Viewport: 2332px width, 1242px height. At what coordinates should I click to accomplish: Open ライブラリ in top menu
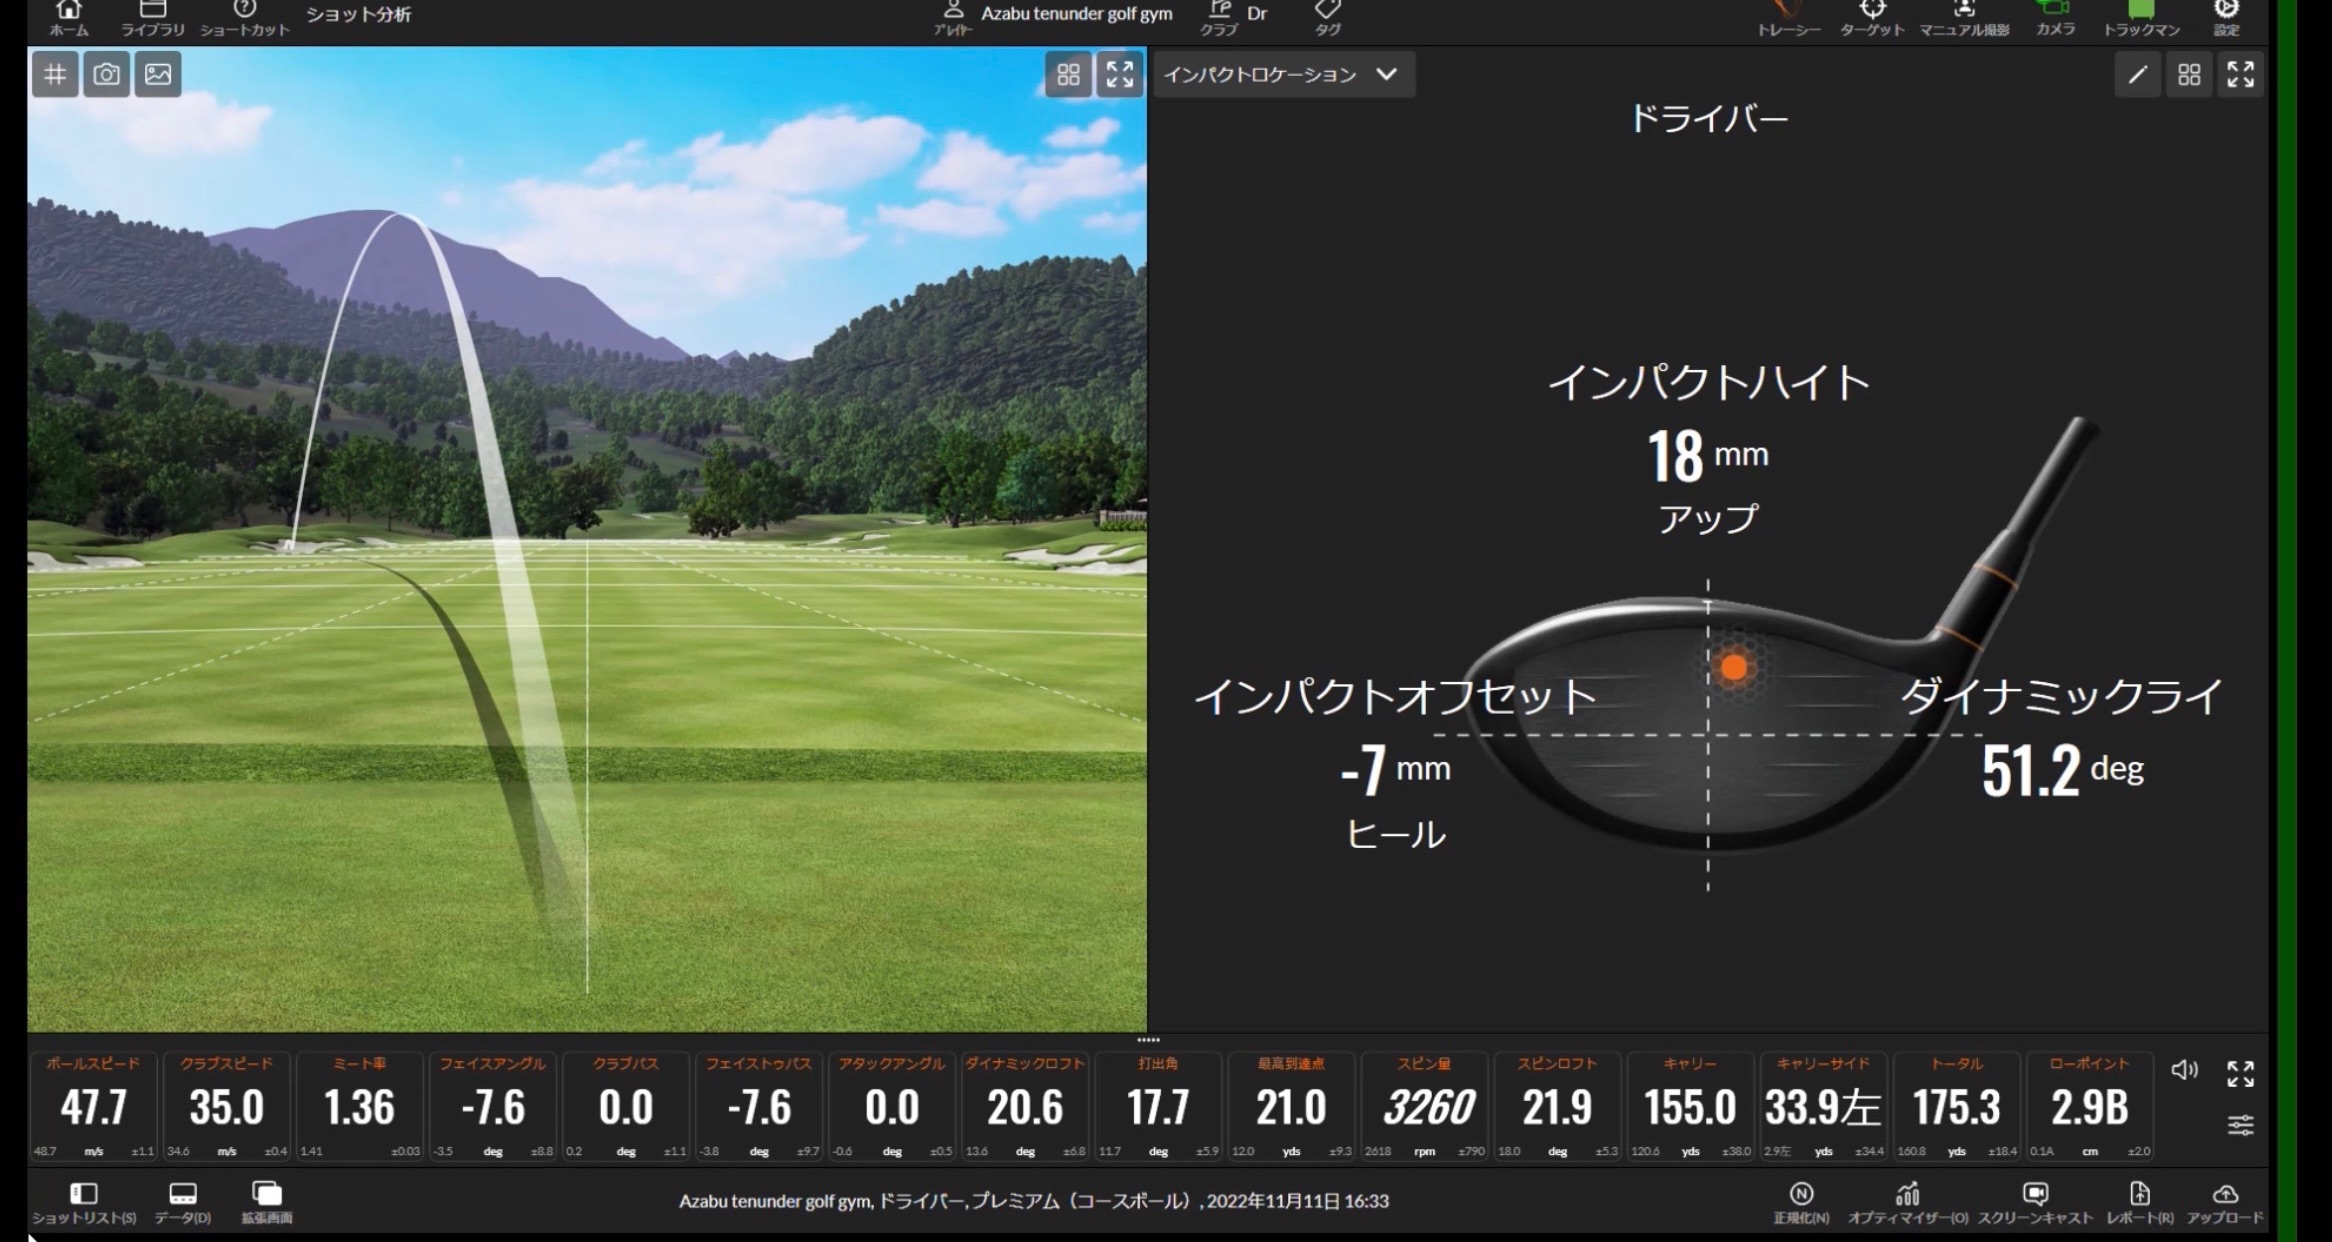pyautogui.click(x=152, y=17)
